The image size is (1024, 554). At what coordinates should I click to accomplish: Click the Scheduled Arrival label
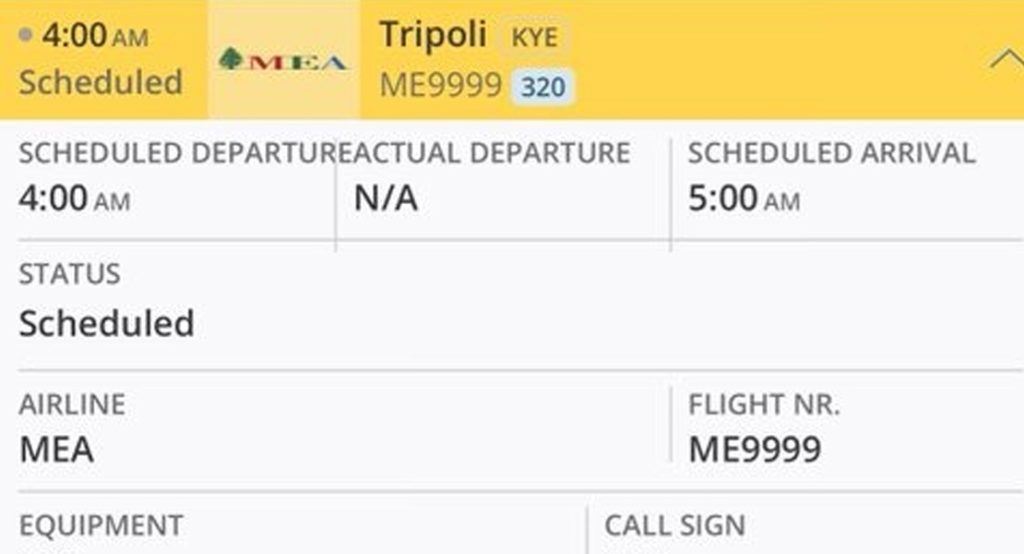pos(831,153)
